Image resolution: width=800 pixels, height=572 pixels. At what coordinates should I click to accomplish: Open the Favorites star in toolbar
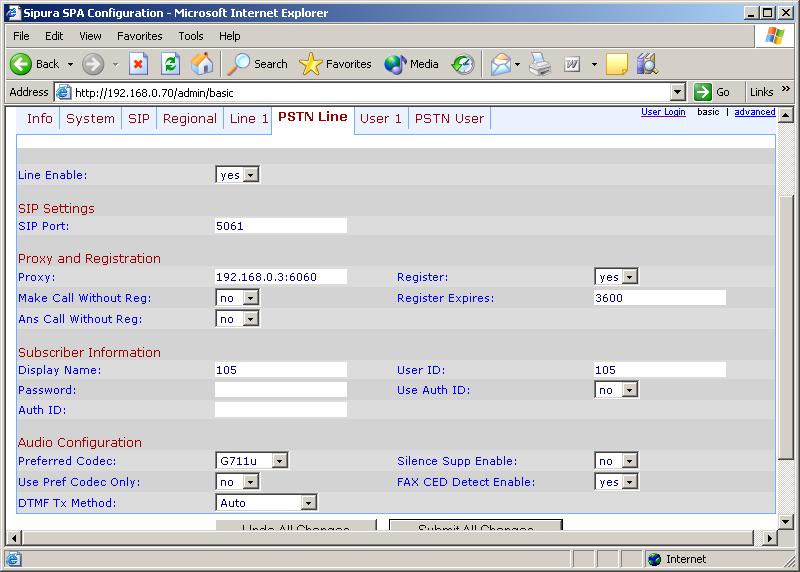(336, 64)
